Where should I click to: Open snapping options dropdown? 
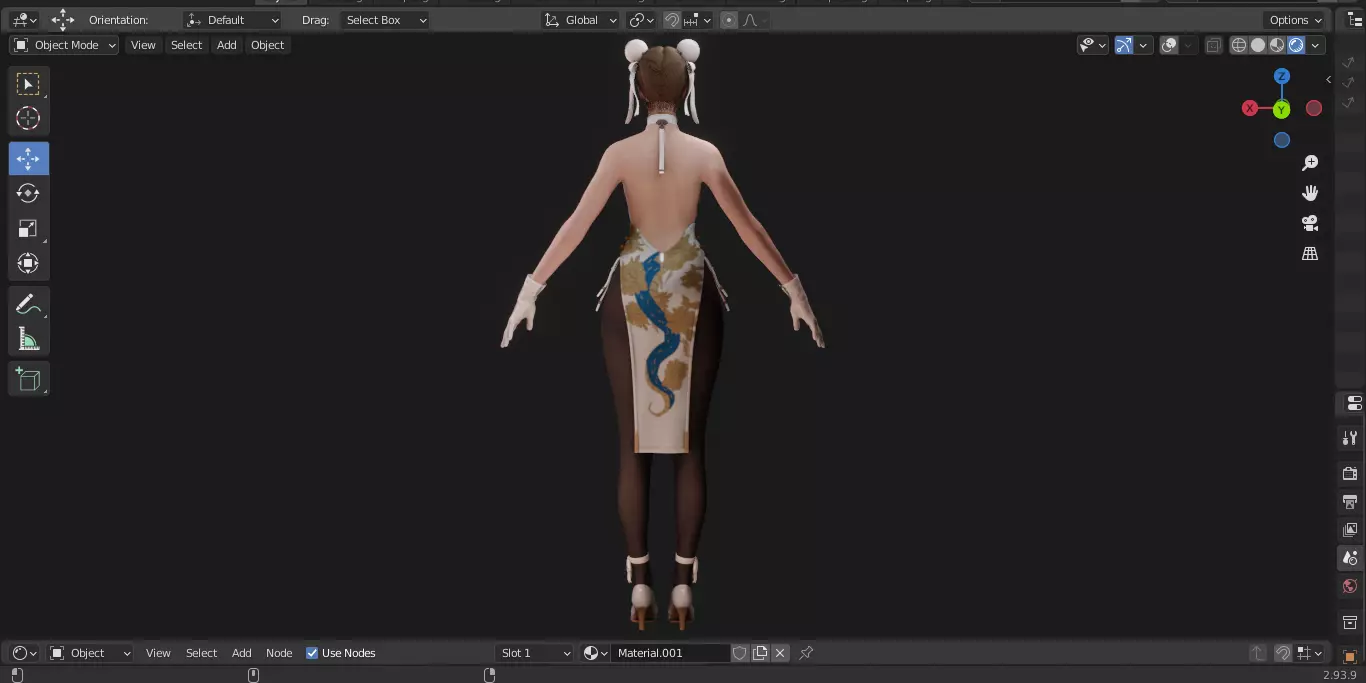[699, 20]
